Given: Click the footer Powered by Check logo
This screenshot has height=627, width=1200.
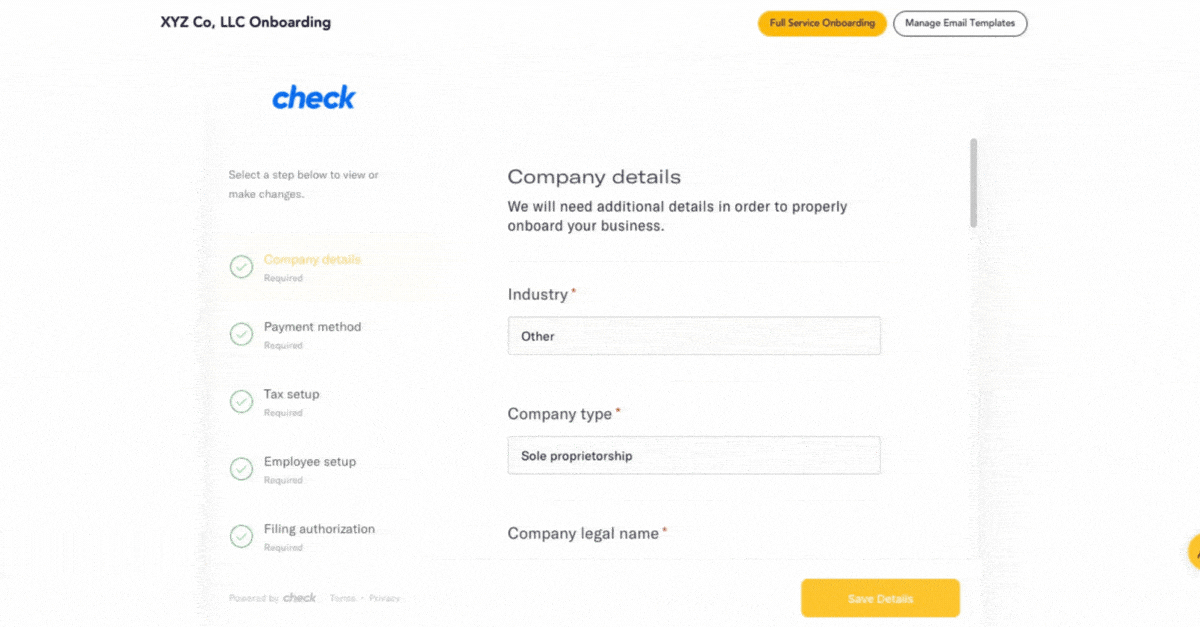Looking at the screenshot, I should pyautogui.click(x=299, y=598).
